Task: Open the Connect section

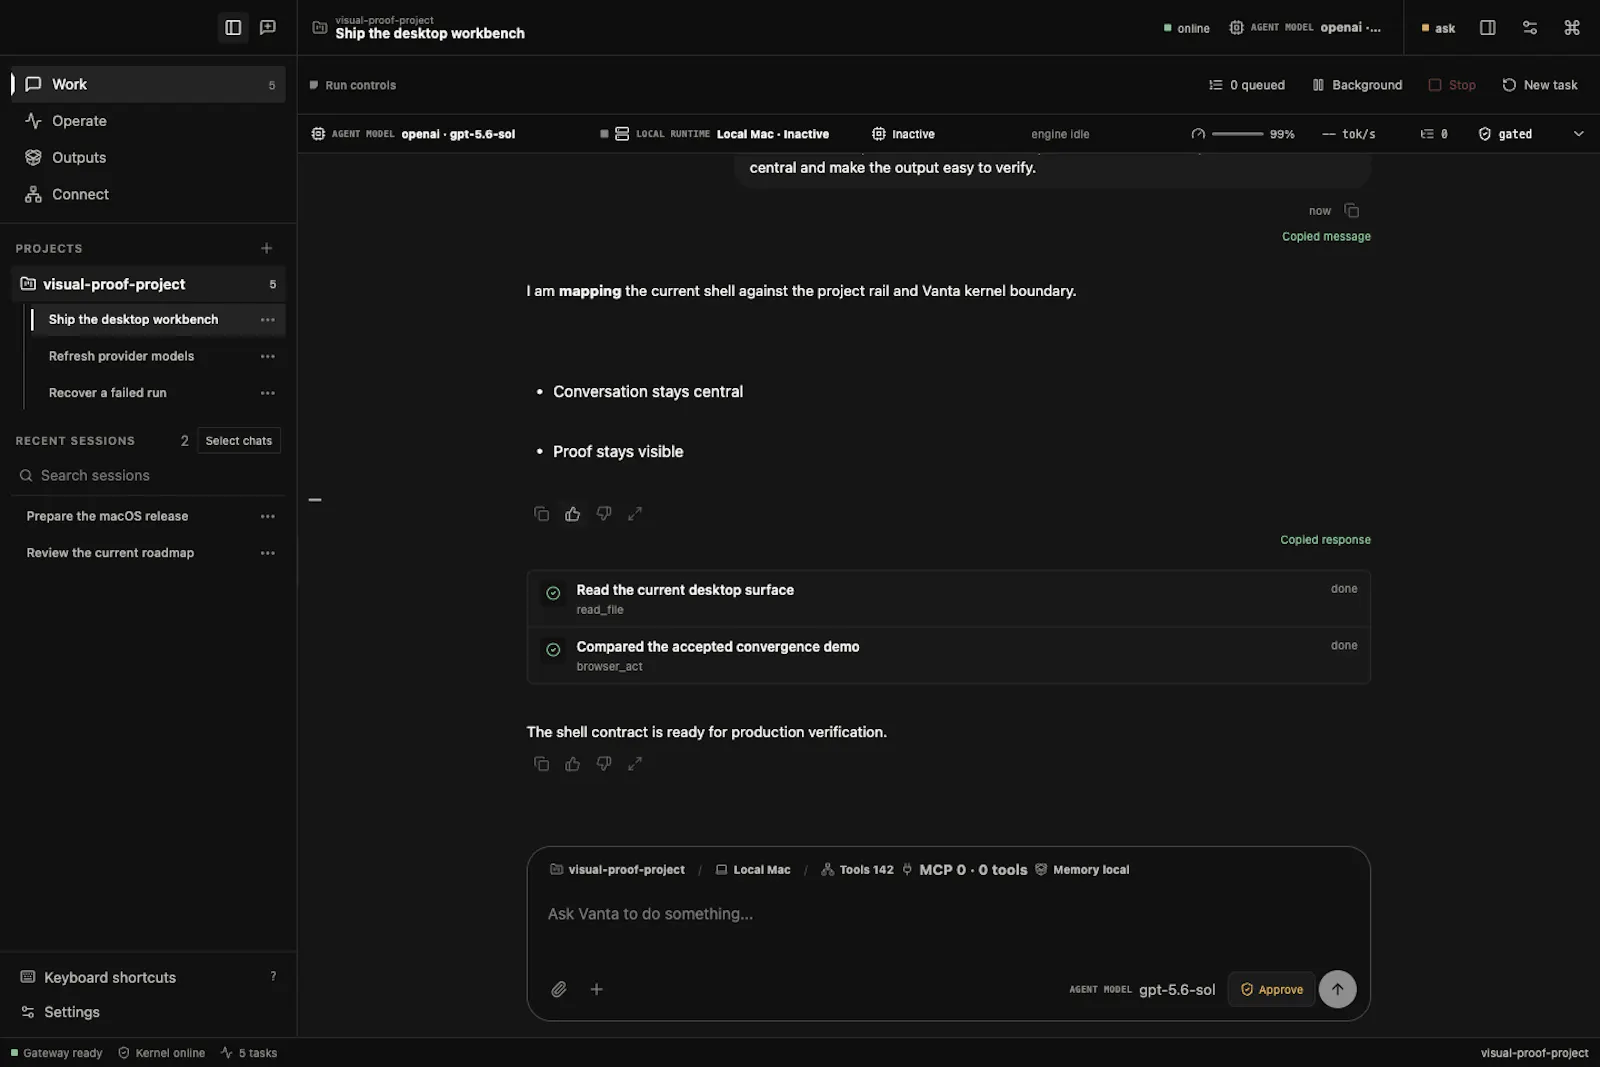Action: click(x=148, y=194)
